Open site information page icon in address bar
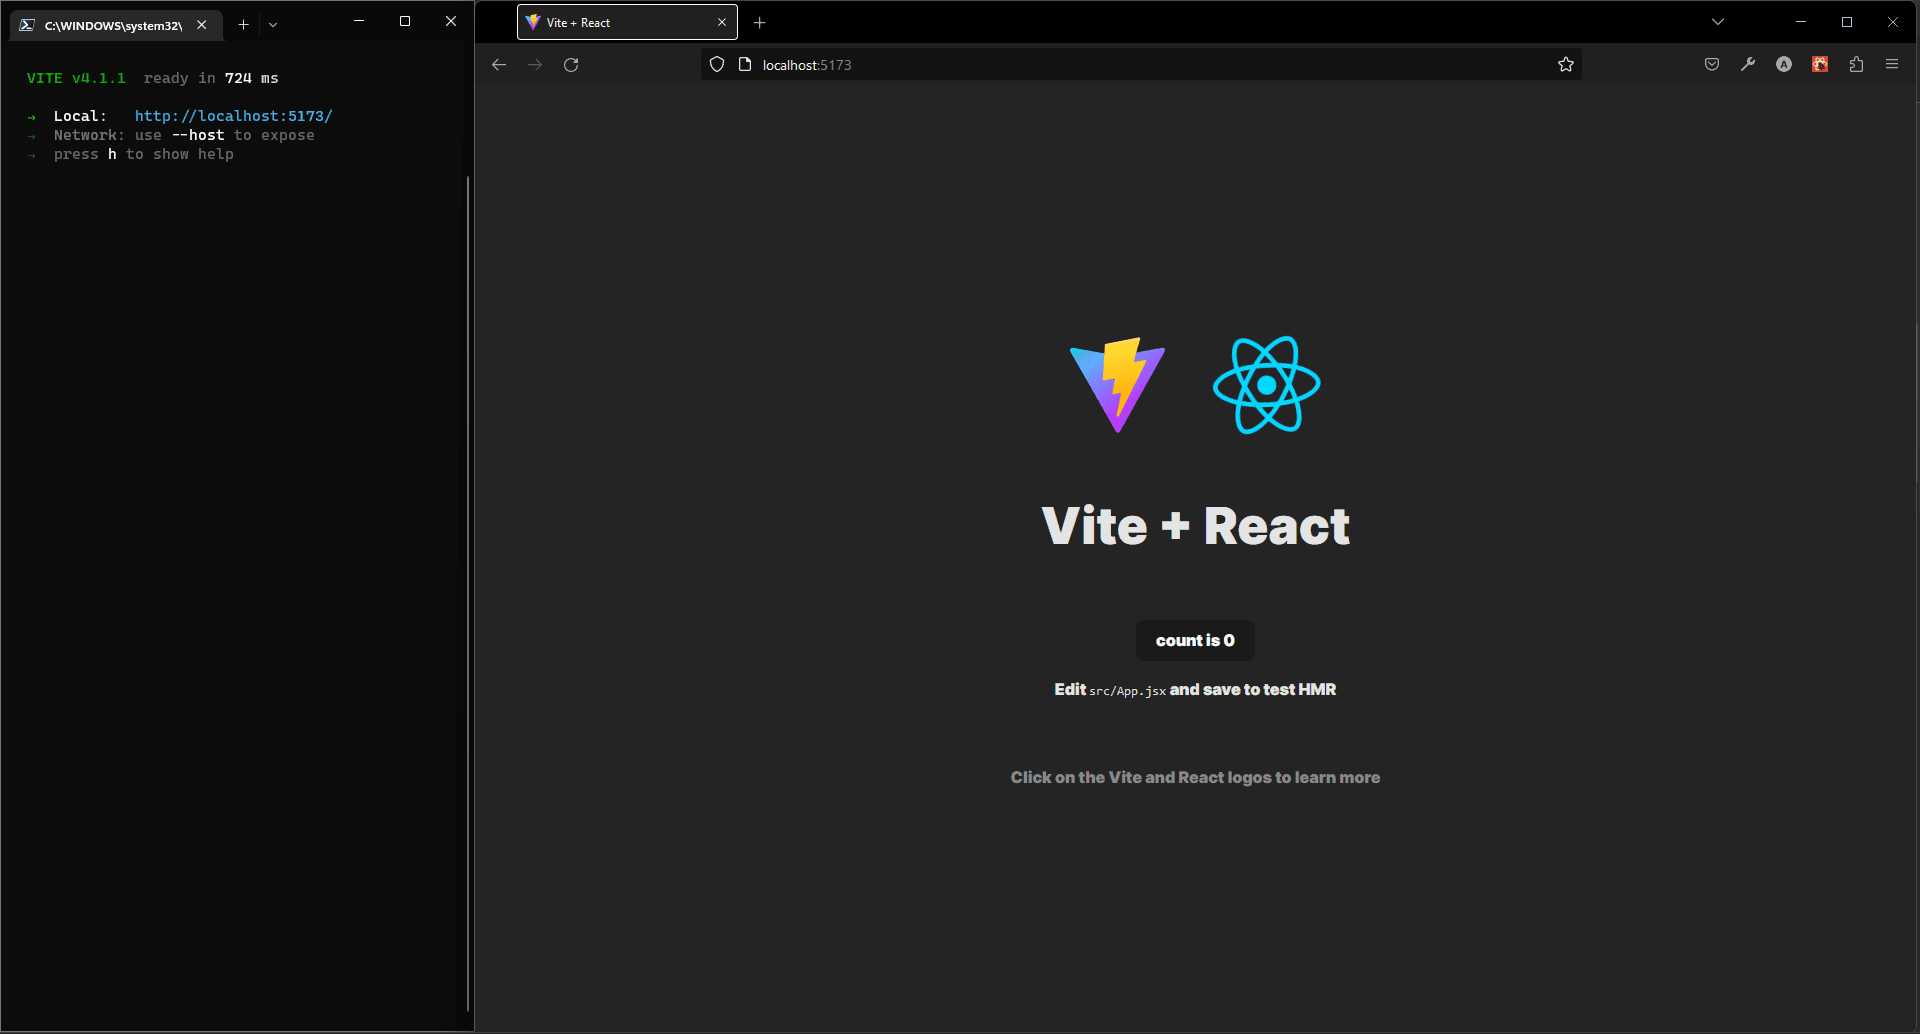This screenshot has width=1920, height=1034. point(745,65)
